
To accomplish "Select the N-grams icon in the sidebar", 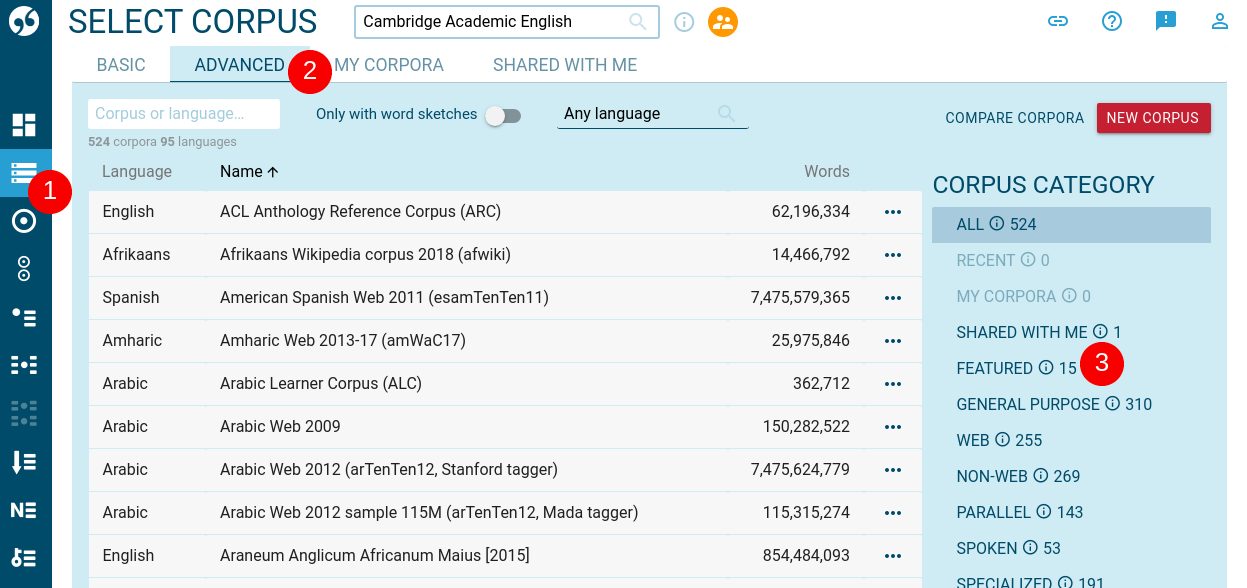I will click(x=24, y=508).
